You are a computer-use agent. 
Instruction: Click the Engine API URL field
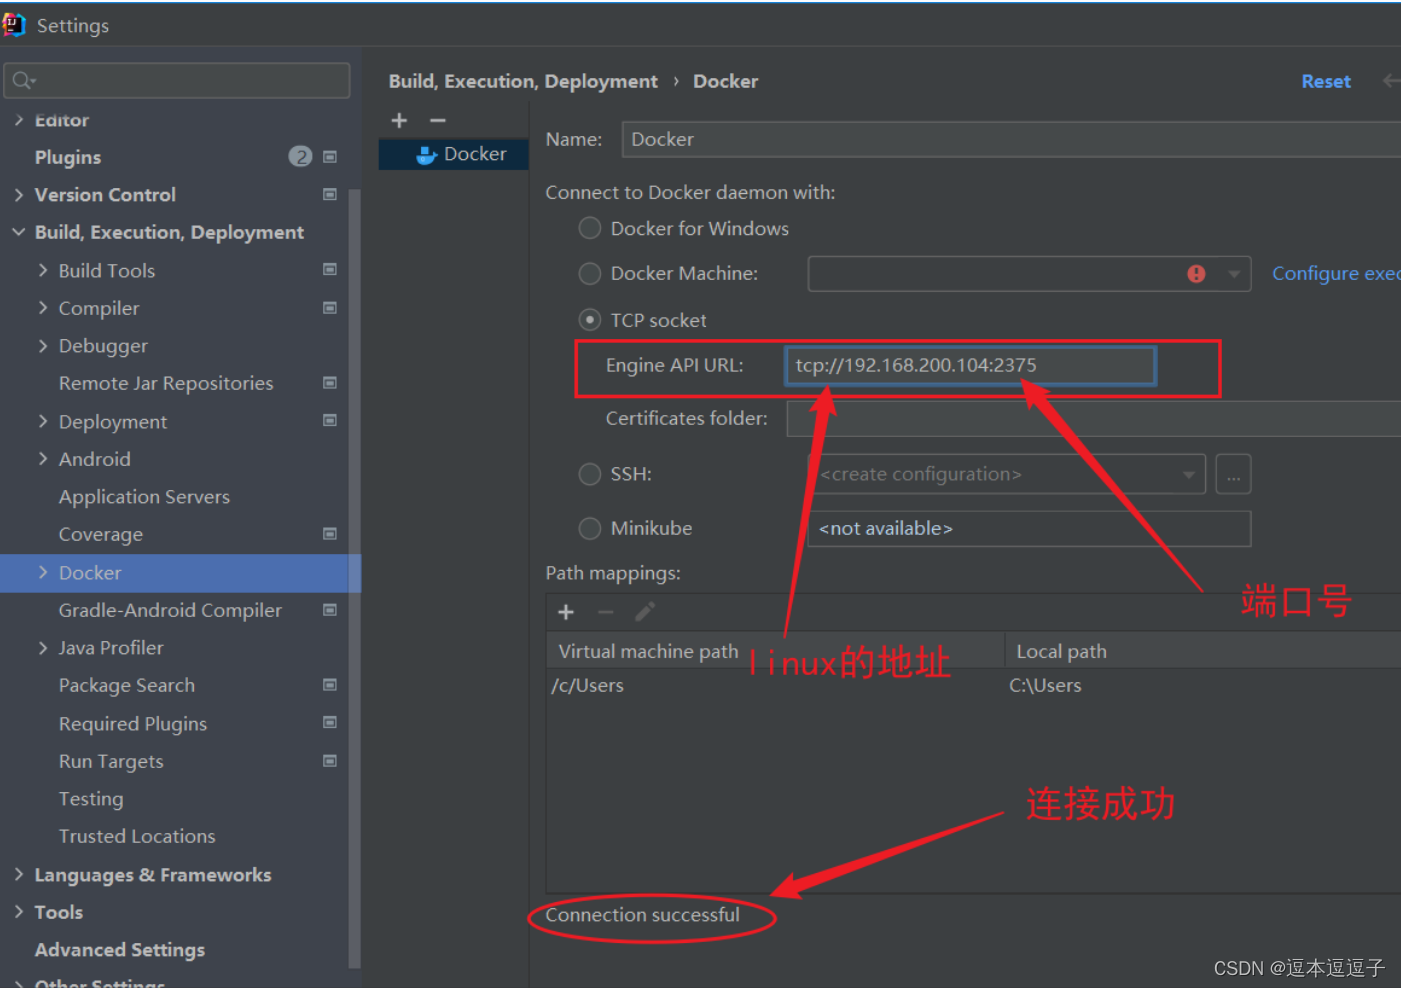970,365
